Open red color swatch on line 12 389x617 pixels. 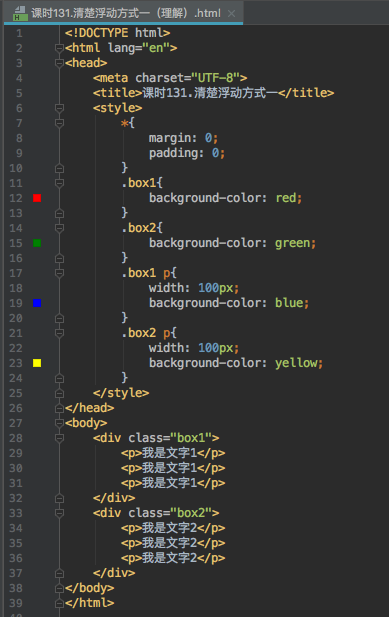pos(37,198)
